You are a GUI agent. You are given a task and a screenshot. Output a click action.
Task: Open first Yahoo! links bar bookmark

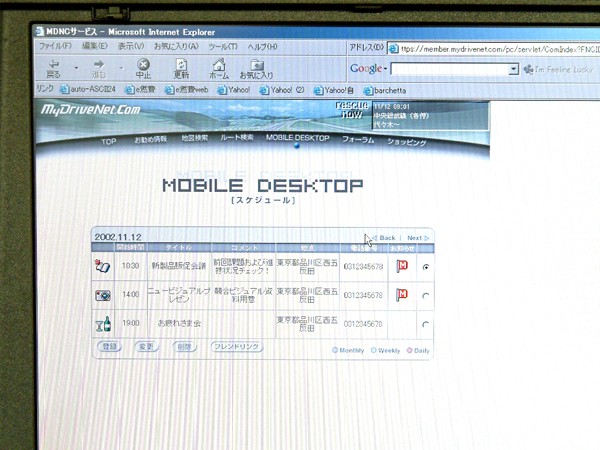233,90
